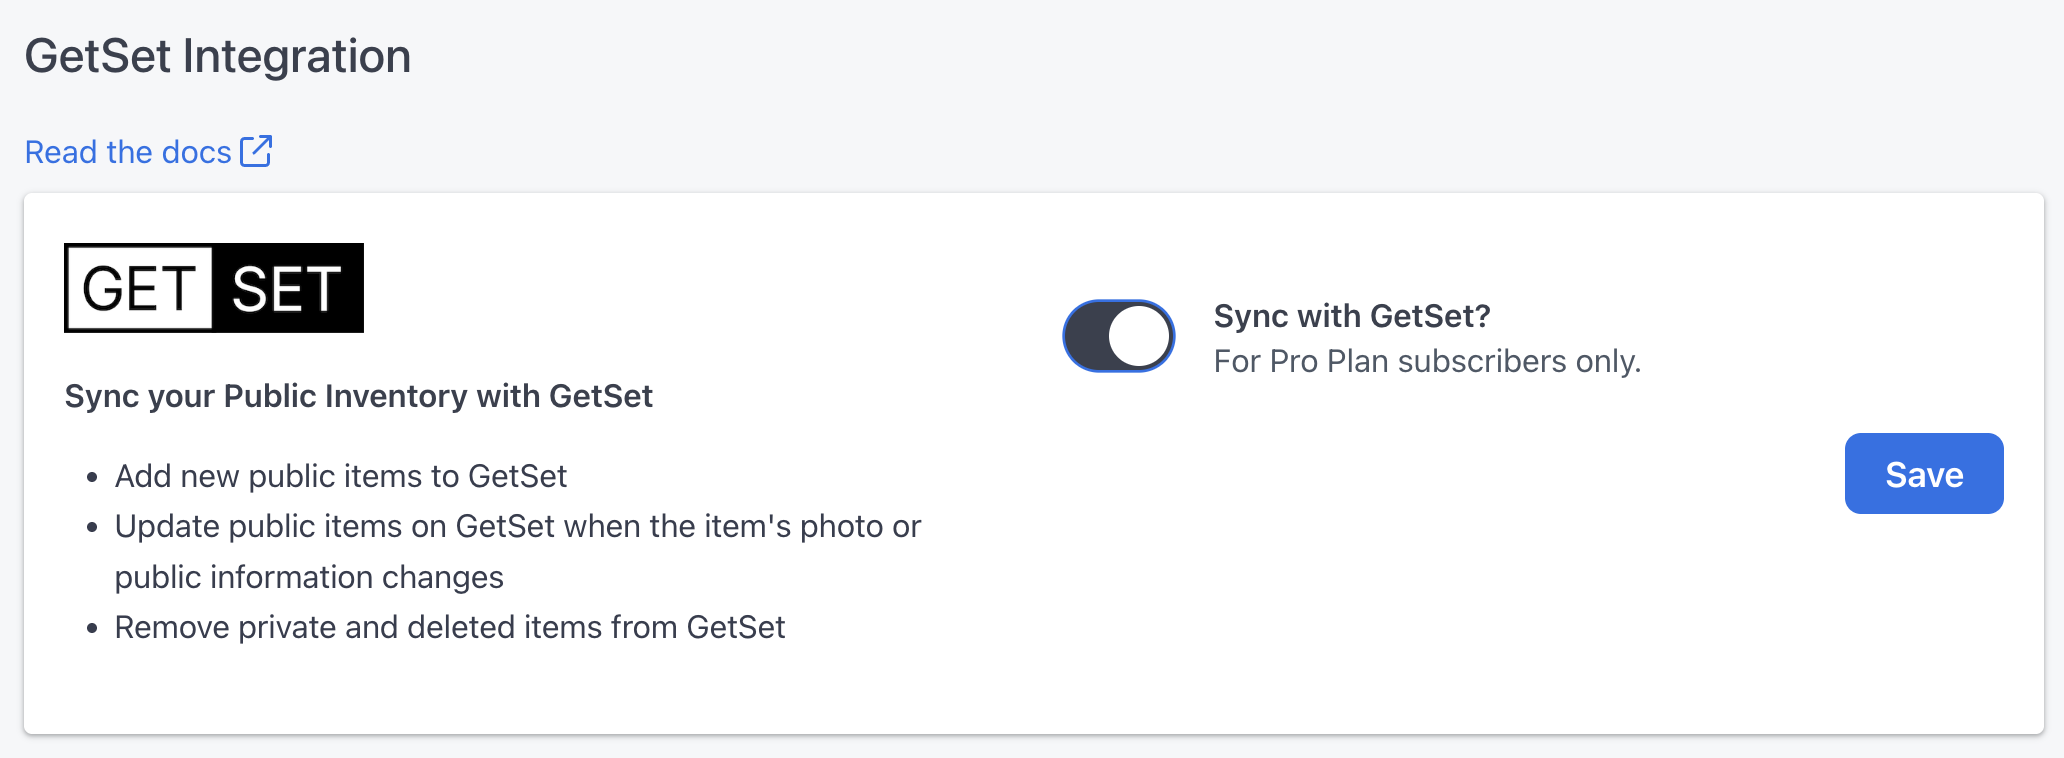Image resolution: width=2064 pixels, height=758 pixels.
Task: Click the external link icon beside Read the docs
Action: tap(257, 151)
